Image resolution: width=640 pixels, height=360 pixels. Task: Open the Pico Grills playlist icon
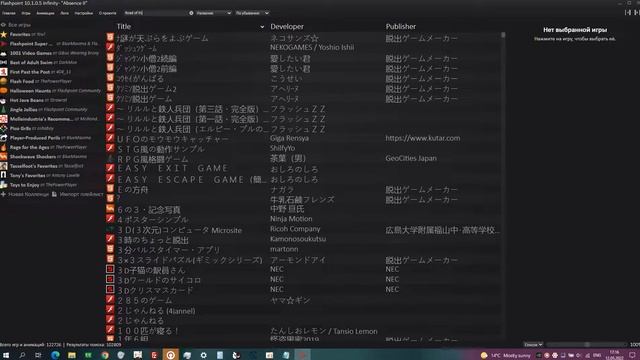pos(4,128)
